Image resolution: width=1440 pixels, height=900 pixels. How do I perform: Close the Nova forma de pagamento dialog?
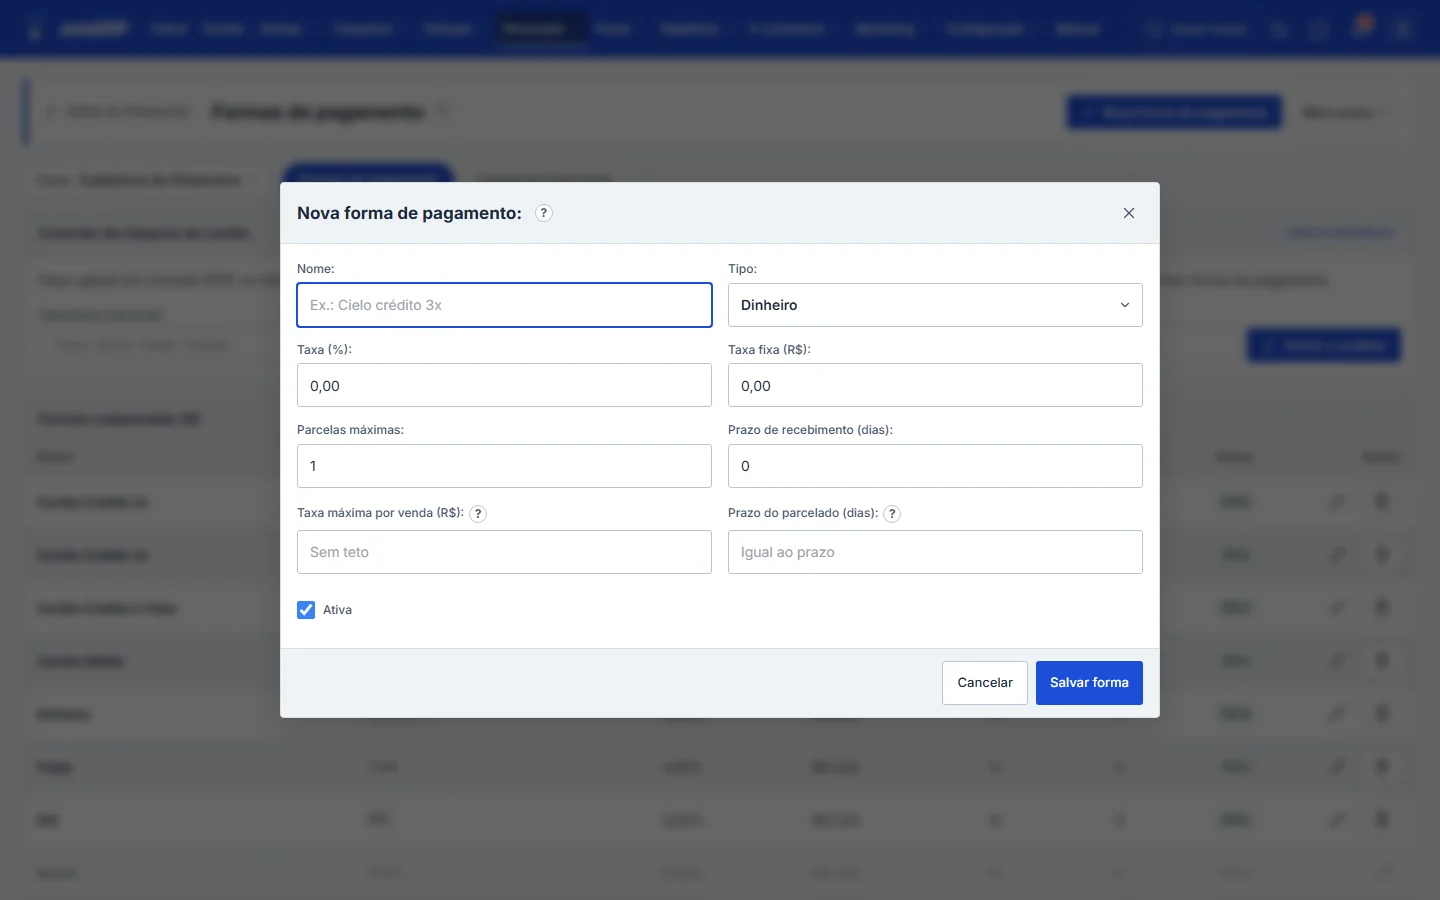tap(1129, 213)
